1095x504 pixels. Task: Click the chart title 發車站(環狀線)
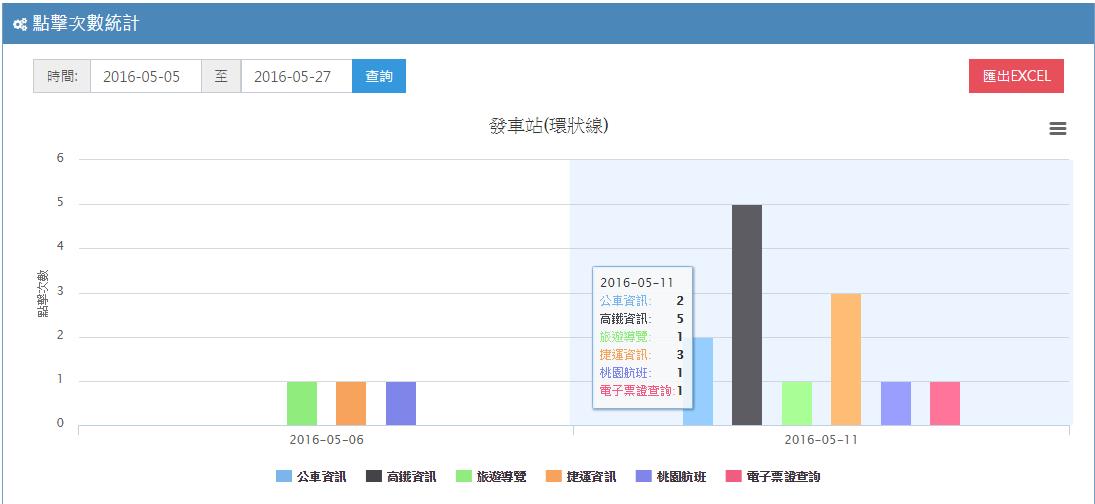[549, 126]
